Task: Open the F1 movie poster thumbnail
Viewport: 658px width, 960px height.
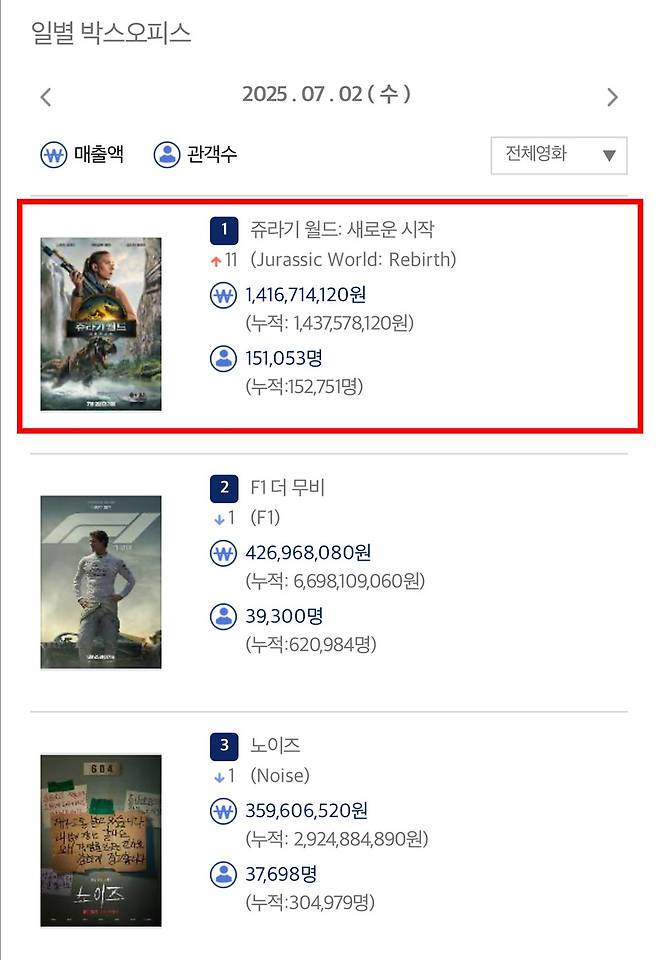Action: pyautogui.click(x=101, y=582)
